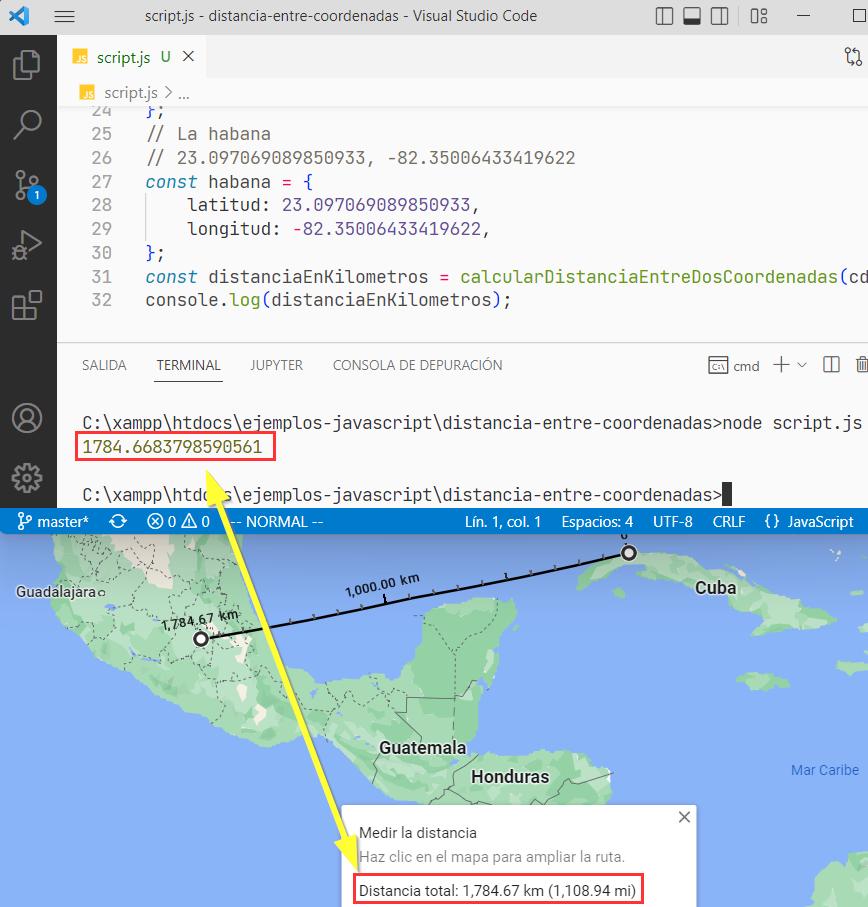Screen dimensions: 868x907
Task: Create a new terminal with plus icon
Action: point(781,365)
